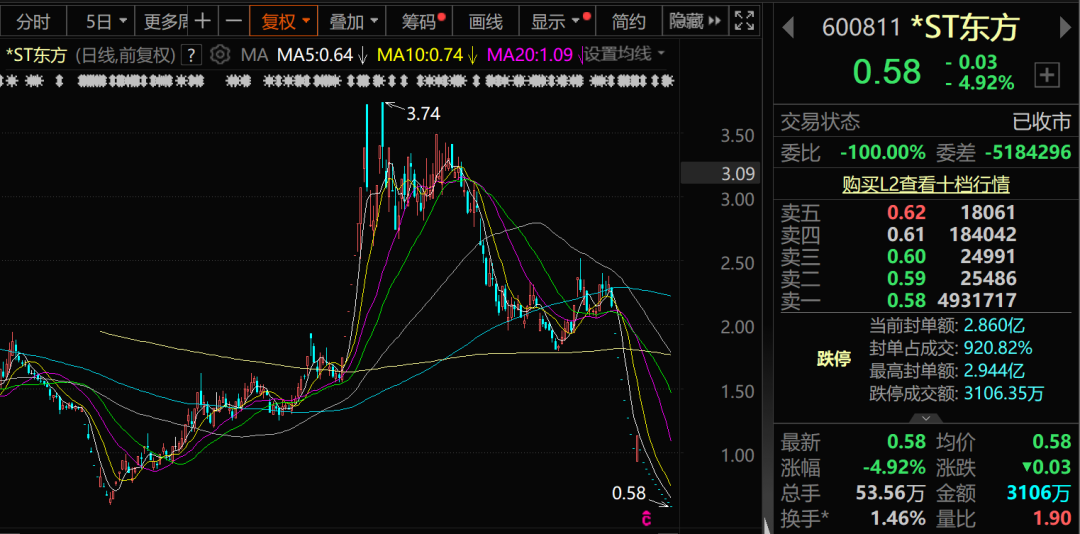Open the 复权 adjustment dropdown
This screenshot has height=534, width=1080.
click(x=285, y=21)
